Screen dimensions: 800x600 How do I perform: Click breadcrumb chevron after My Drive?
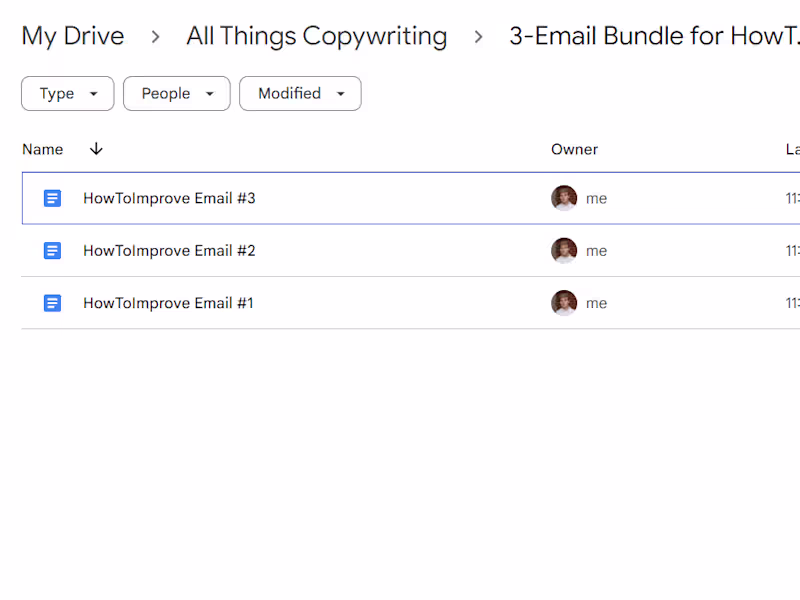tap(155, 37)
